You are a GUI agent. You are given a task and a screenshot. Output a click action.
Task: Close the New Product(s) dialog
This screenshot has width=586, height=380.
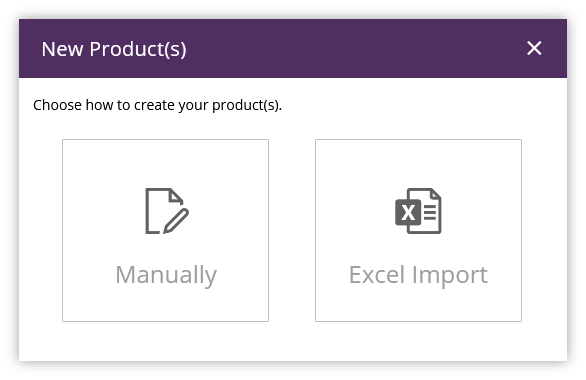tap(534, 48)
